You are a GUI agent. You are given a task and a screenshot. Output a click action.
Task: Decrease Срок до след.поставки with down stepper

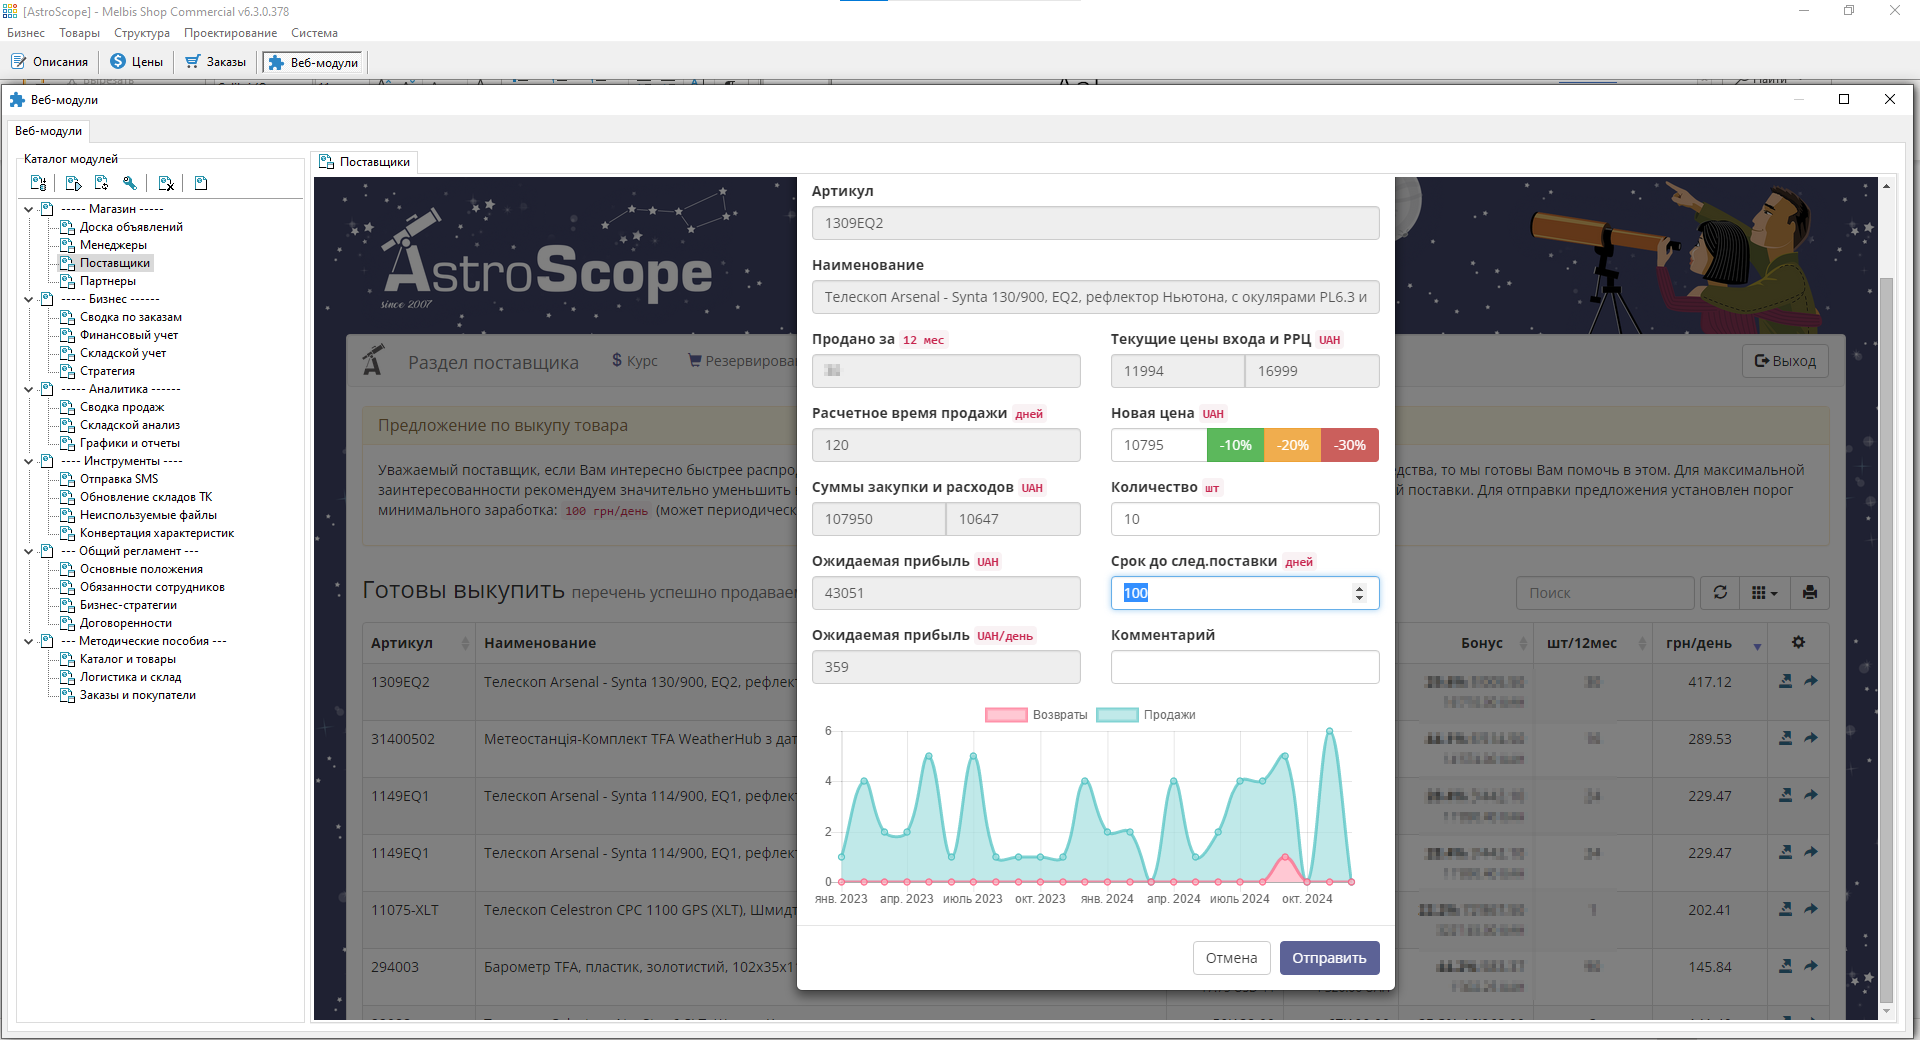pos(1359,598)
